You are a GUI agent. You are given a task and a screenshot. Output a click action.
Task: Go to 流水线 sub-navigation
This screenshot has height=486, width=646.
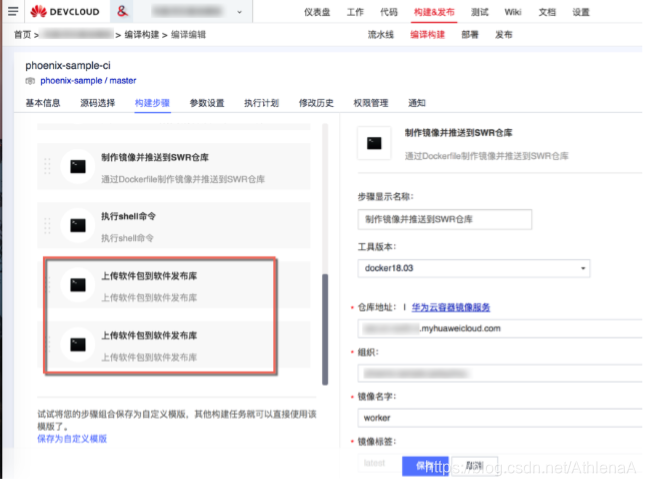point(381,35)
